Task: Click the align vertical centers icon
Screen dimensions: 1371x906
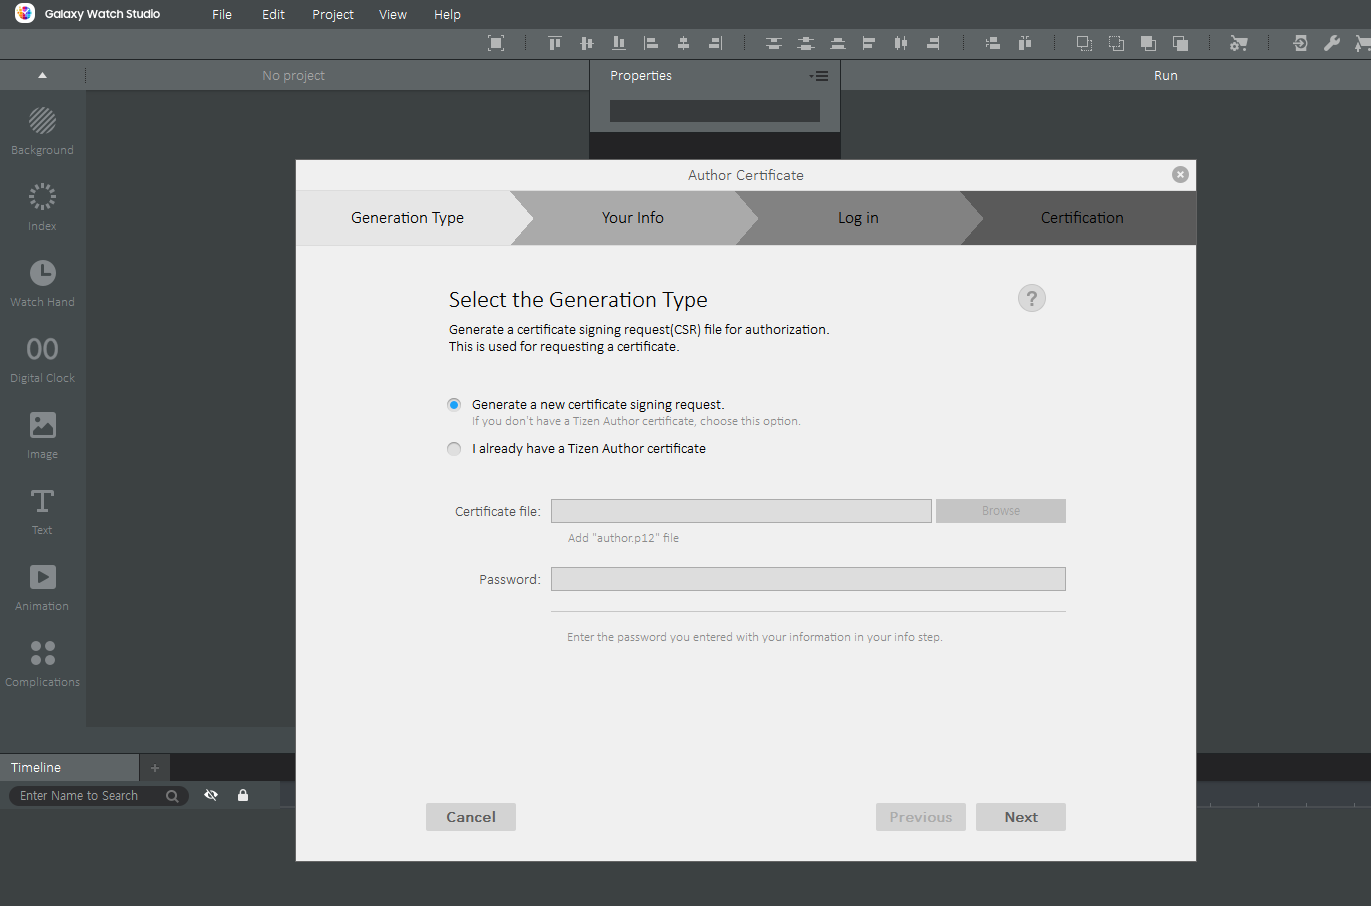Action: point(587,43)
